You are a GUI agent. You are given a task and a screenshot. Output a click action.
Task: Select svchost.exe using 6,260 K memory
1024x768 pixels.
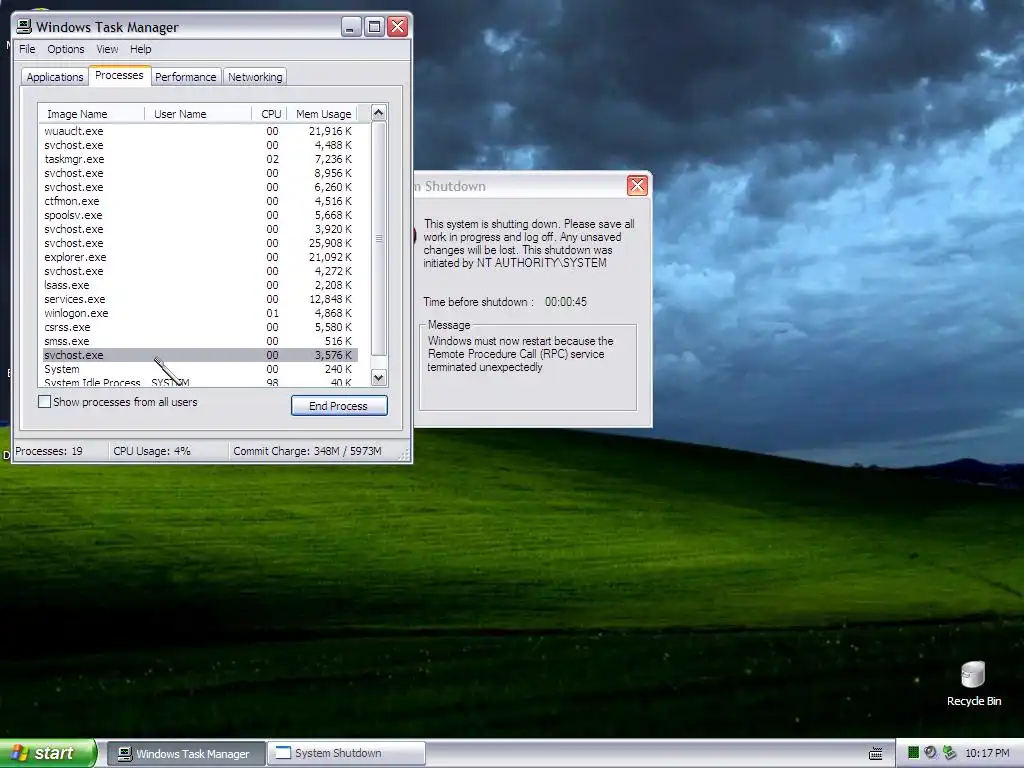[200, 187]
